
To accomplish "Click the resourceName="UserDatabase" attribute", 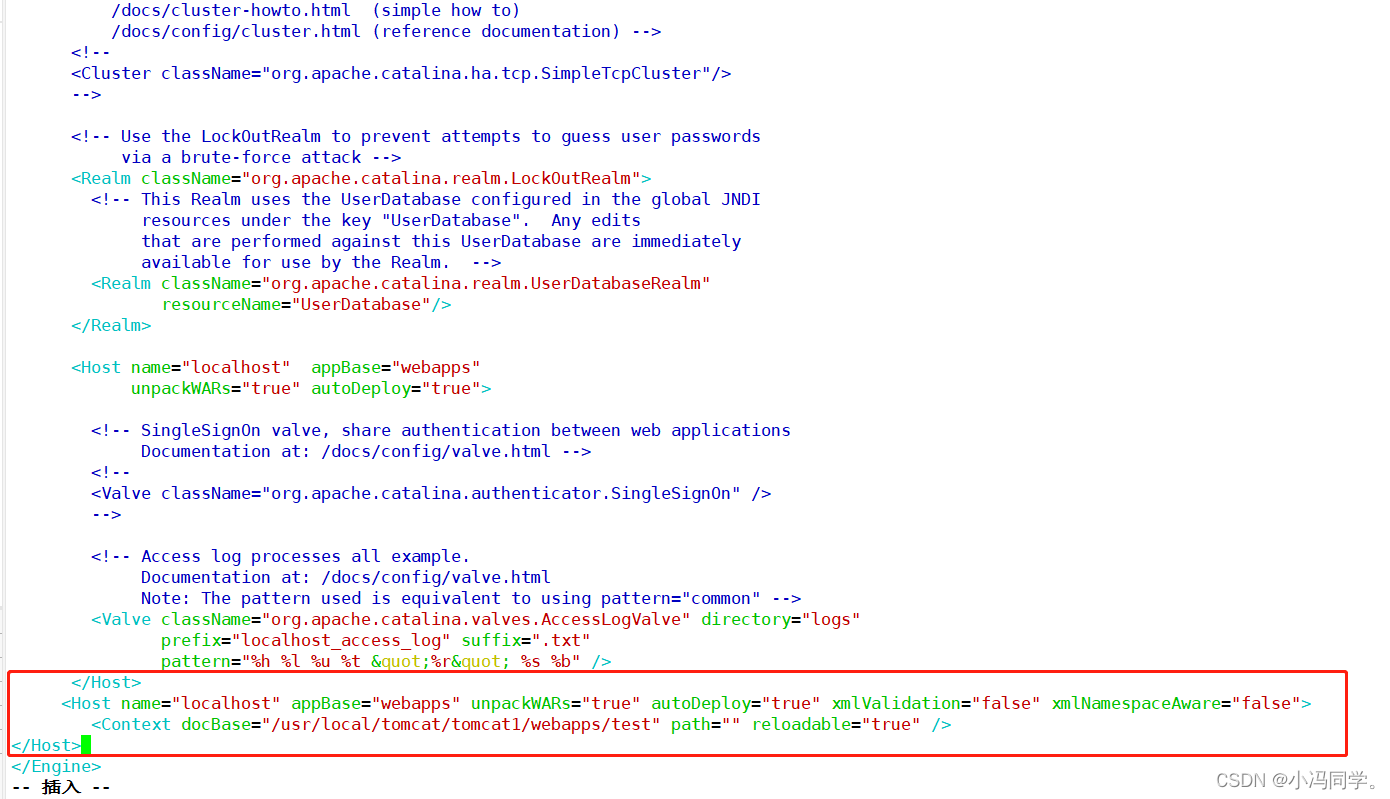I will coord(296,304).
